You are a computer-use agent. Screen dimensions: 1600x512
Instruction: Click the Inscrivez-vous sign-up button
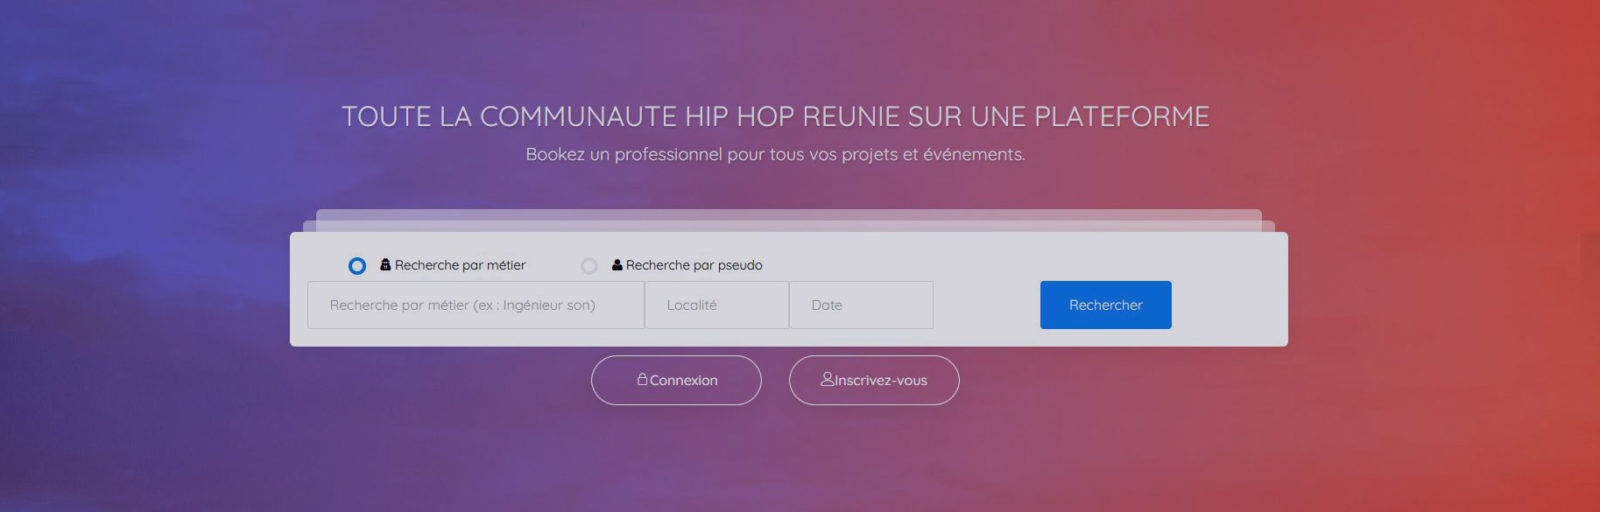tap(874, 380)
